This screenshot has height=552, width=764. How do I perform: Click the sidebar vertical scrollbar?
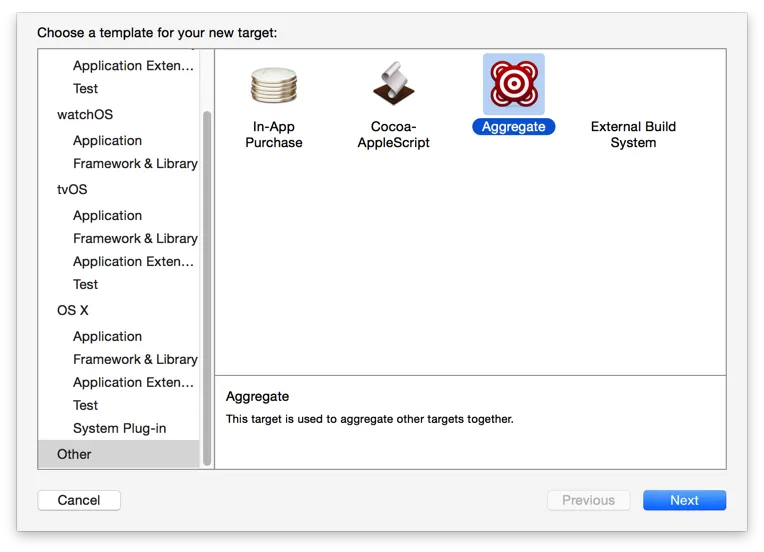click(x=207, y=288)
